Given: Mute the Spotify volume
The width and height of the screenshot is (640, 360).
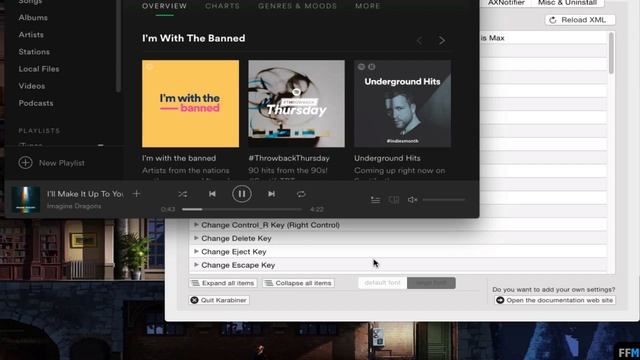Looking at the screenshot, I should point(412,200).
